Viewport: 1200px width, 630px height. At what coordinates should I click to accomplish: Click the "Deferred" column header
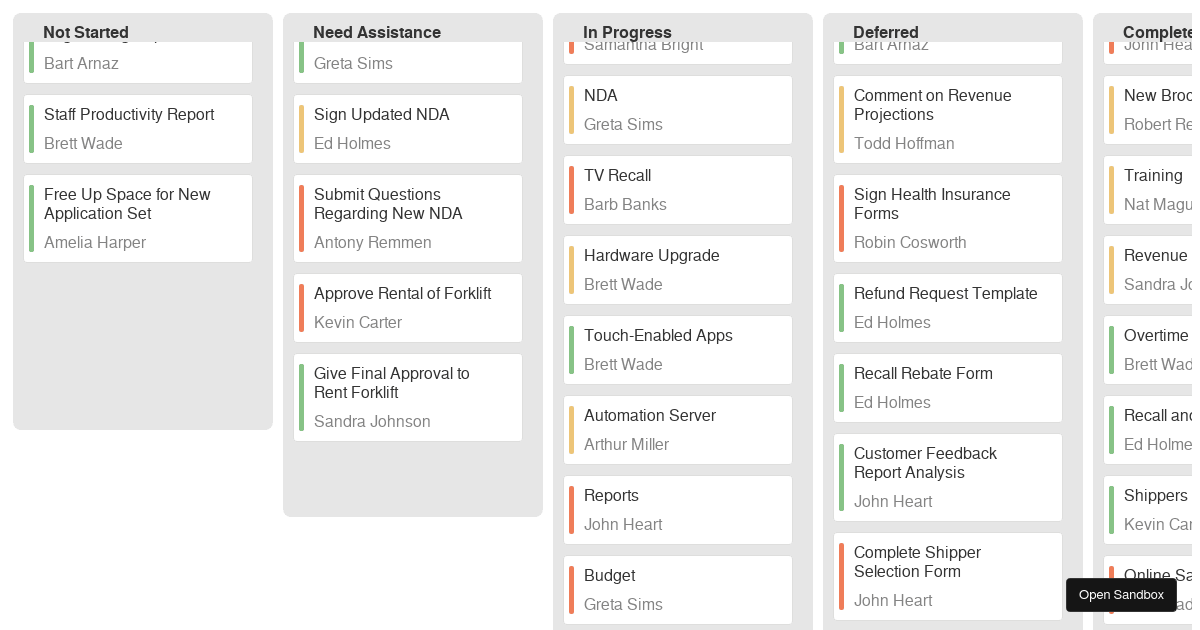(886, 32)
